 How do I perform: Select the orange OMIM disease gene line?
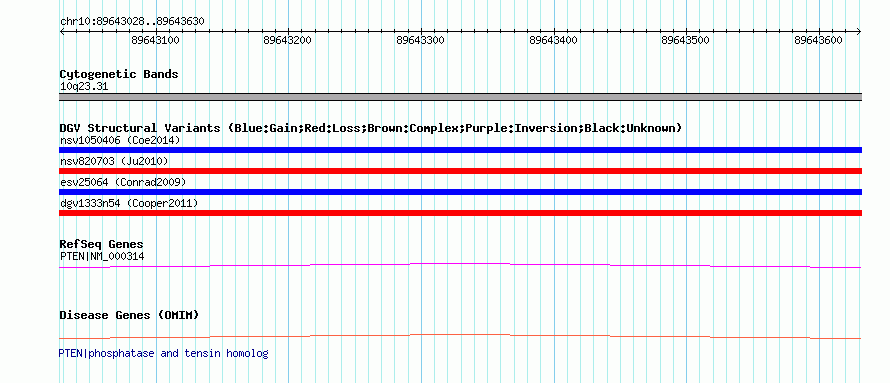click(x=460, y=336)
